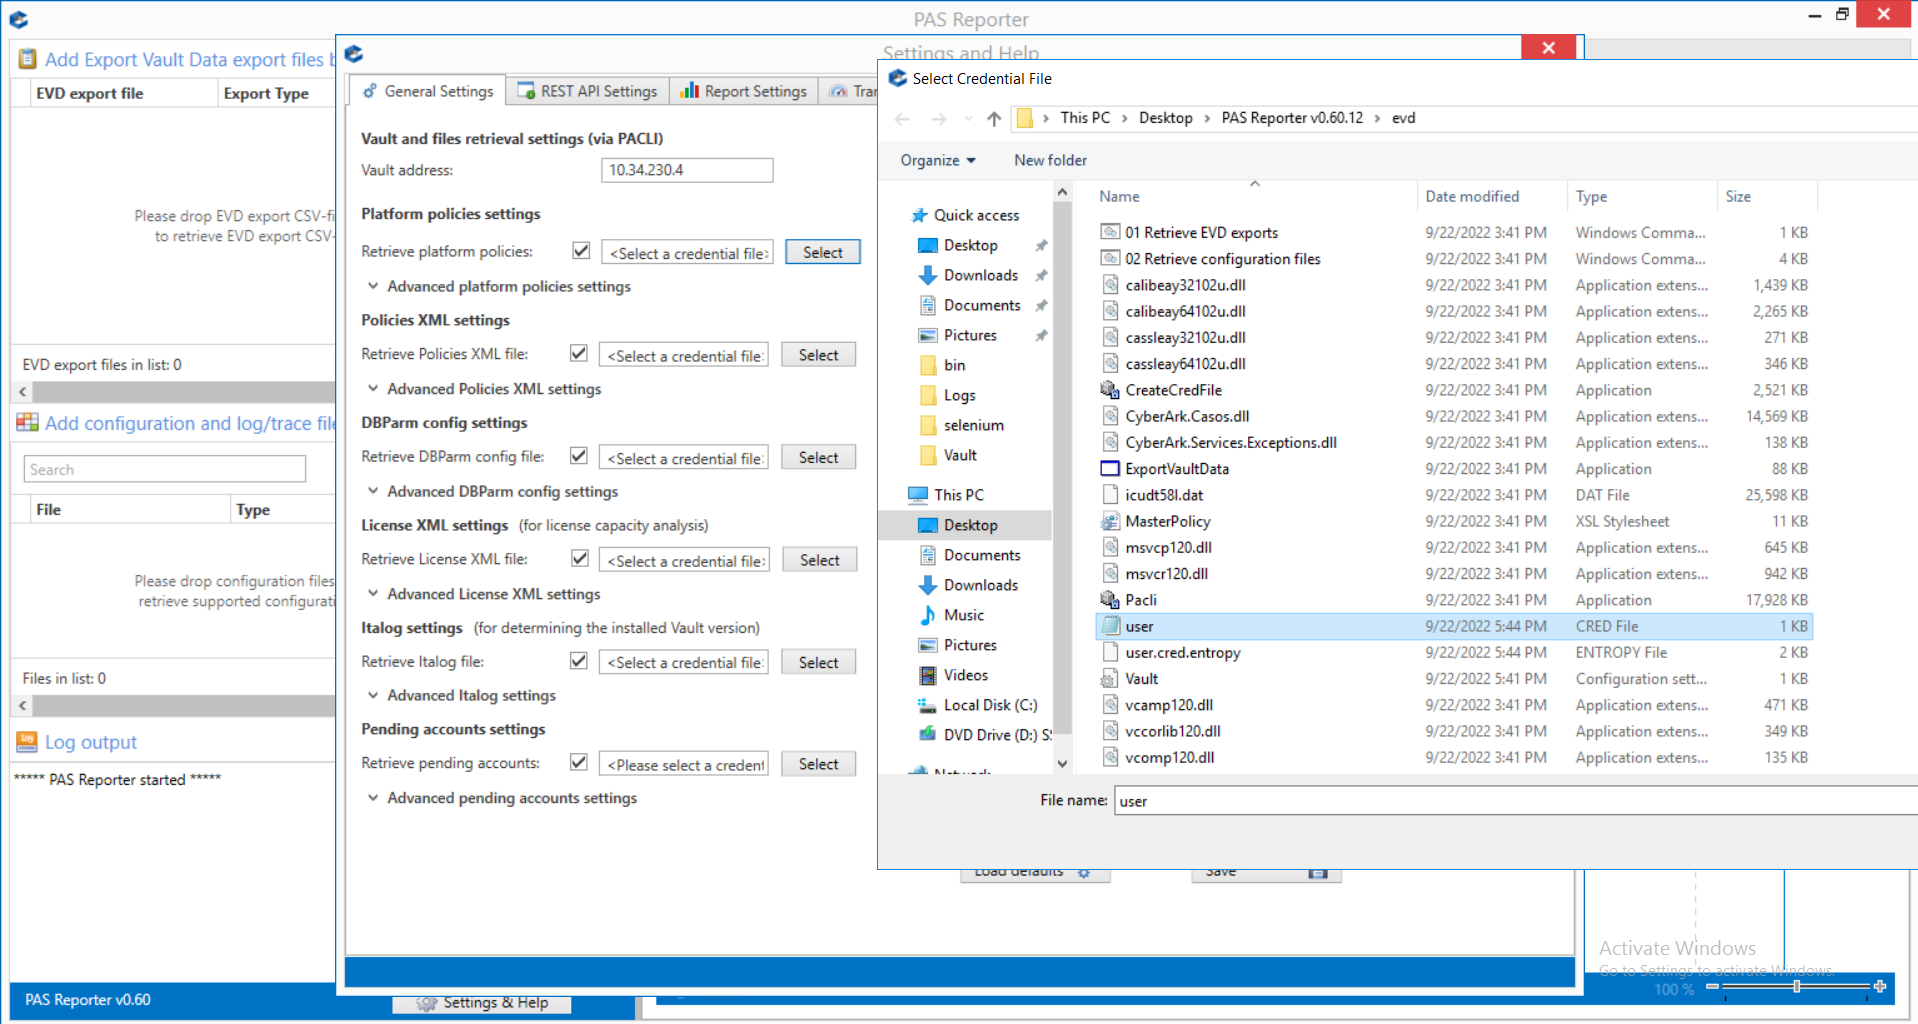Screen dimensions: 1918x1024
Task: Open the Organize dropdown menu
Action: (937, 160)
